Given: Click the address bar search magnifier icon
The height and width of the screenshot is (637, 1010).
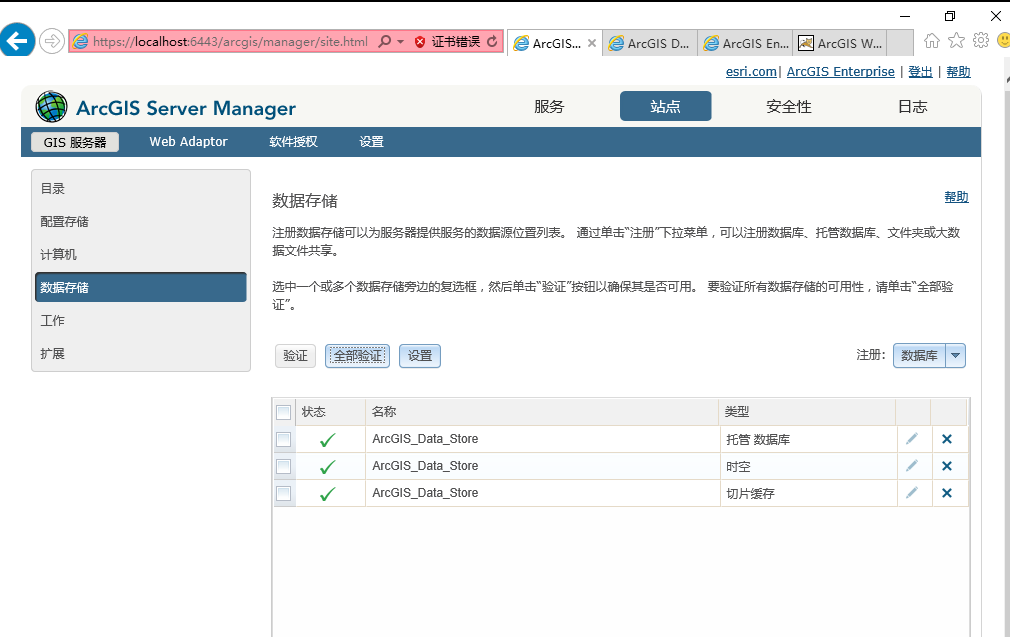Looking at the screenshot, I should click(385, 42).
